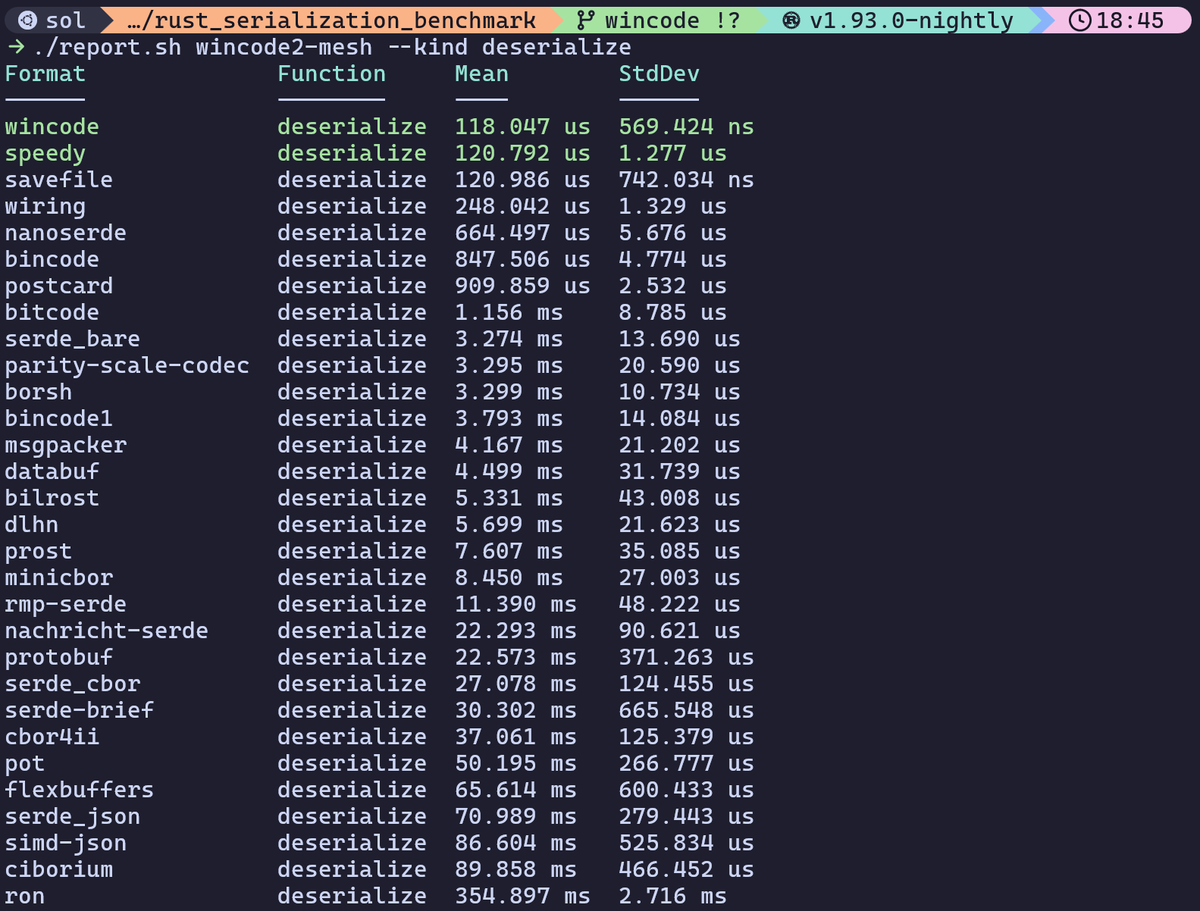Click the cbor4ii format name
This screenshot has width=1200, height=911.
(x=52, y=736)
